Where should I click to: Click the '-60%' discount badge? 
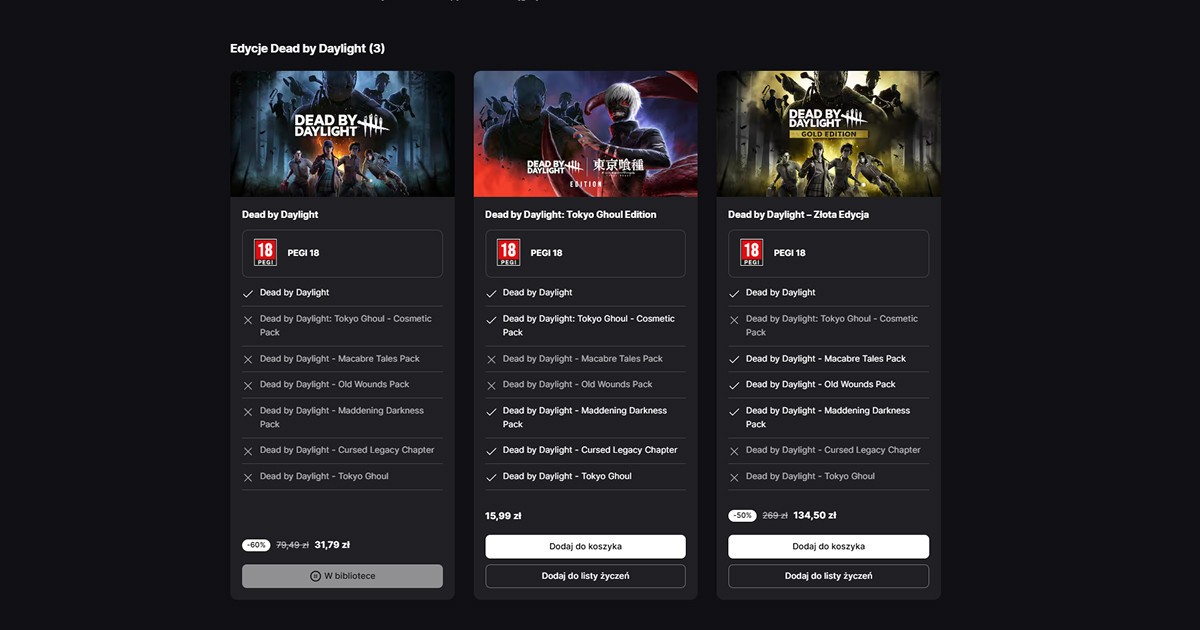[256, 545]
